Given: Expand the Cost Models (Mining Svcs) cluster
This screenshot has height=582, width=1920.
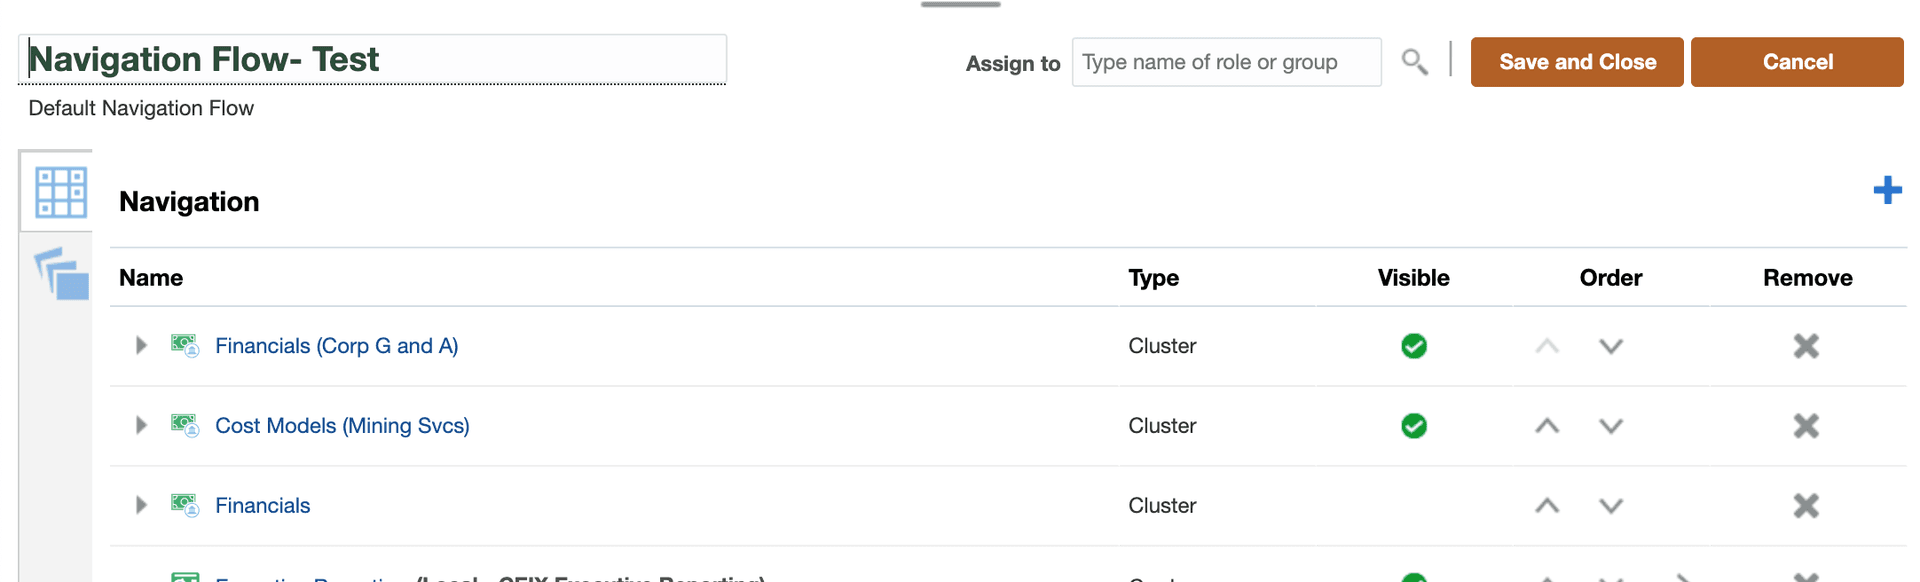Looking at the screenshot, I should coord(140,425).
